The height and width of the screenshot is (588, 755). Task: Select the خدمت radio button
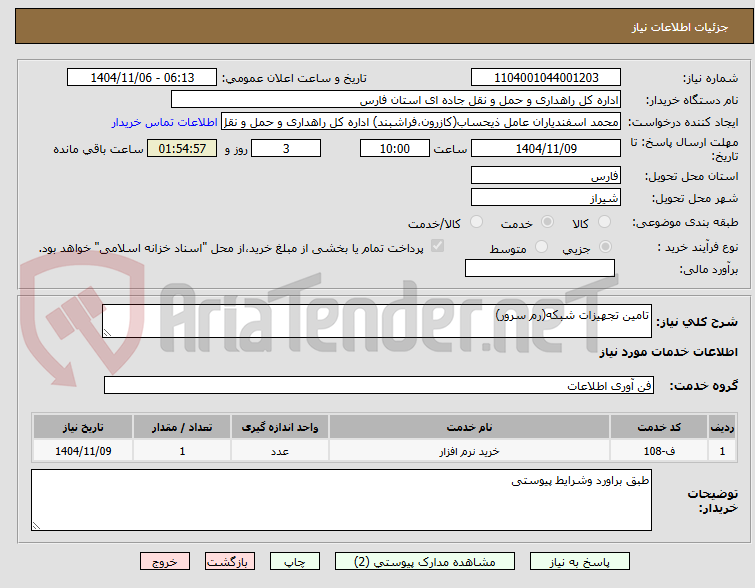[547, 222]
